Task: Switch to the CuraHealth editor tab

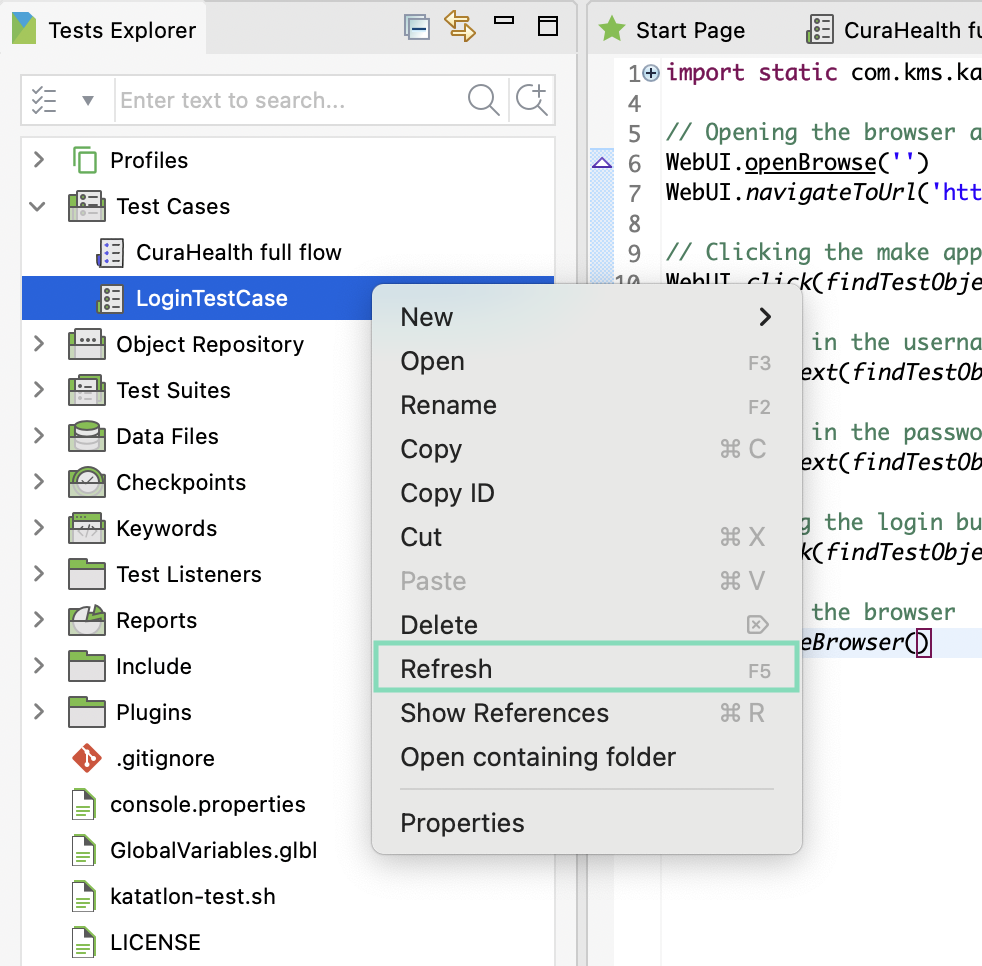Action: pyautogui.click(x=892, y=29)
